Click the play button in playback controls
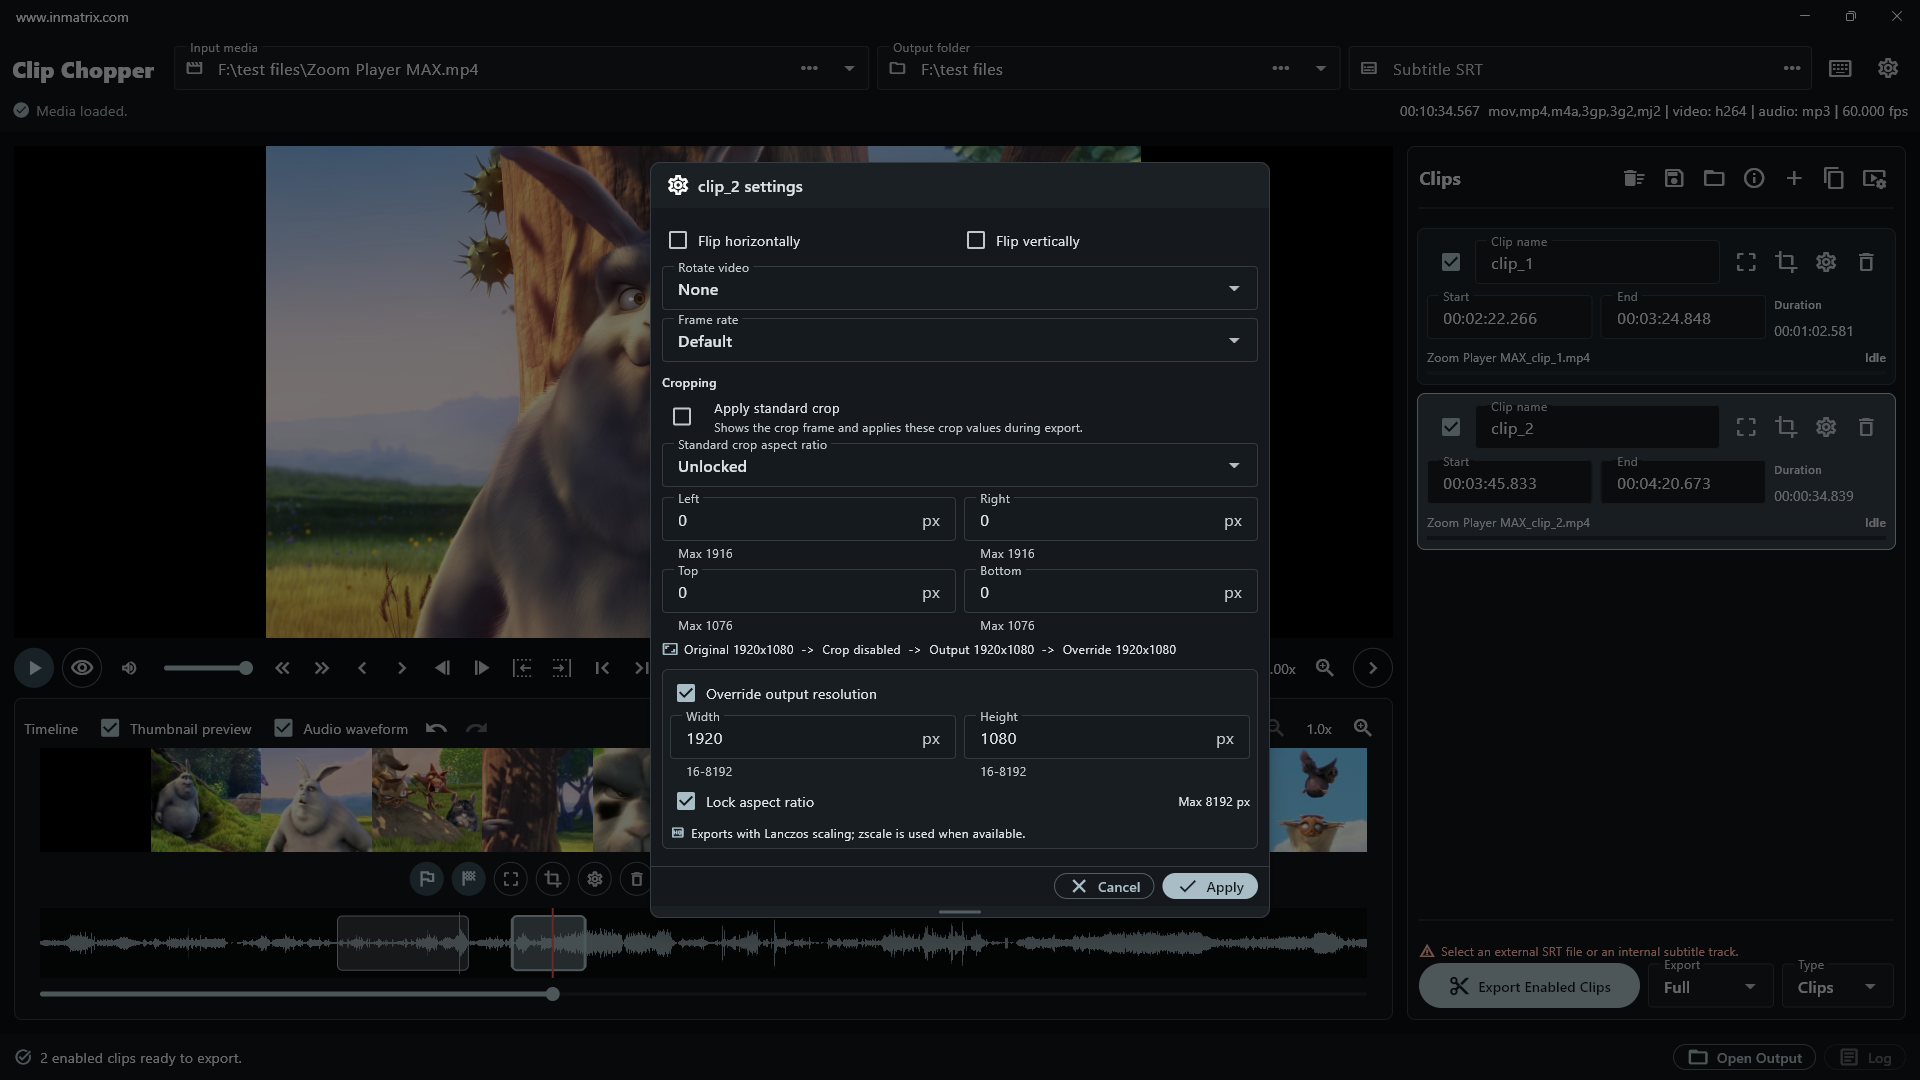The height and width of the screenshot is (1080, 1920). [34, 668]
